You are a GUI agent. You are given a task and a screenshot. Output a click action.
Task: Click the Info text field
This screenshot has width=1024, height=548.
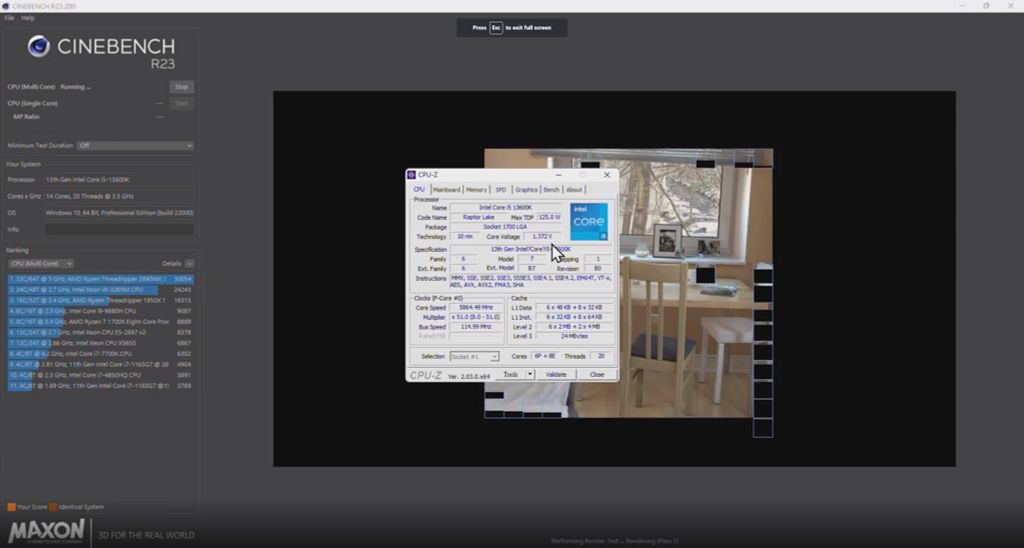coord(118,229)
